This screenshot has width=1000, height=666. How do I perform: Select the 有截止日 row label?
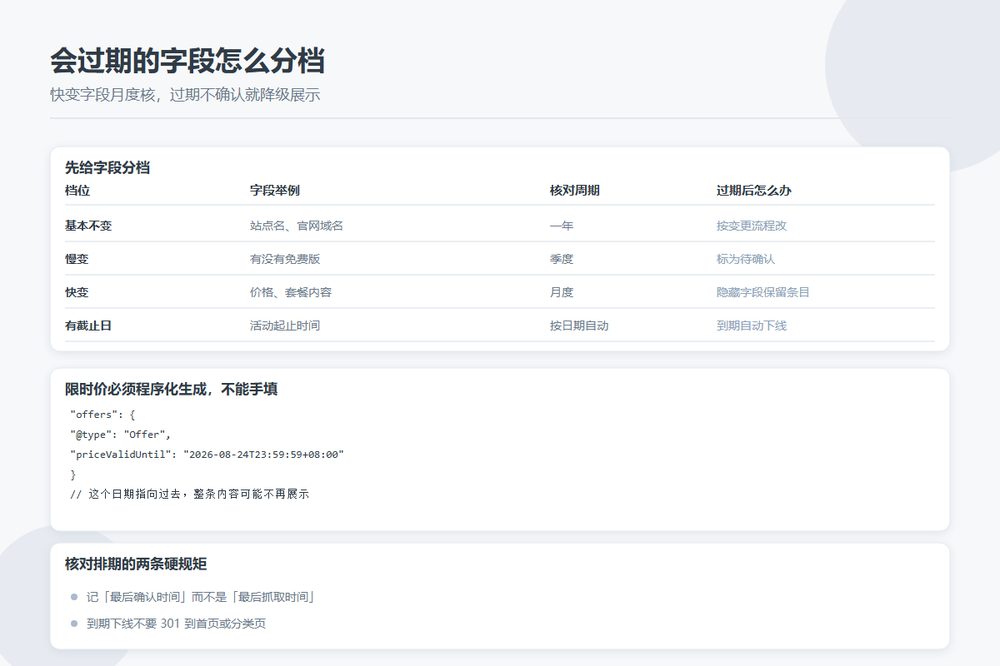88,325
